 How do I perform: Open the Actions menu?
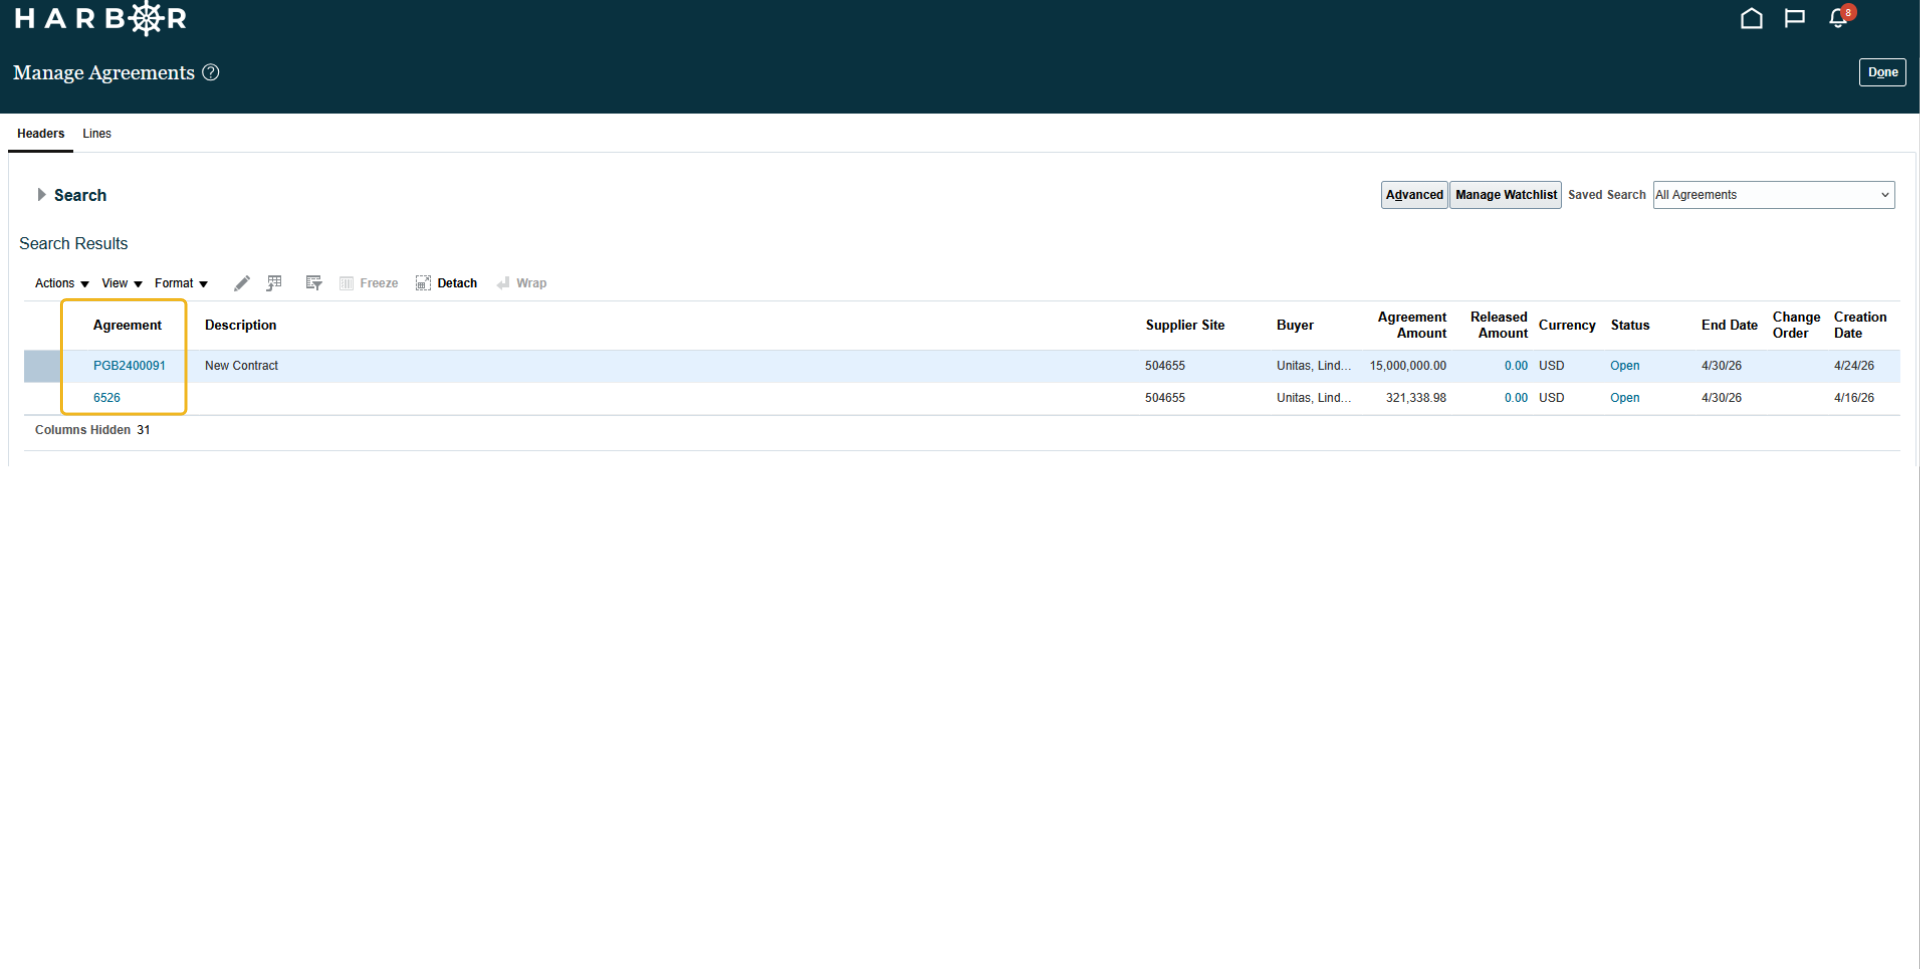[62, 284]
